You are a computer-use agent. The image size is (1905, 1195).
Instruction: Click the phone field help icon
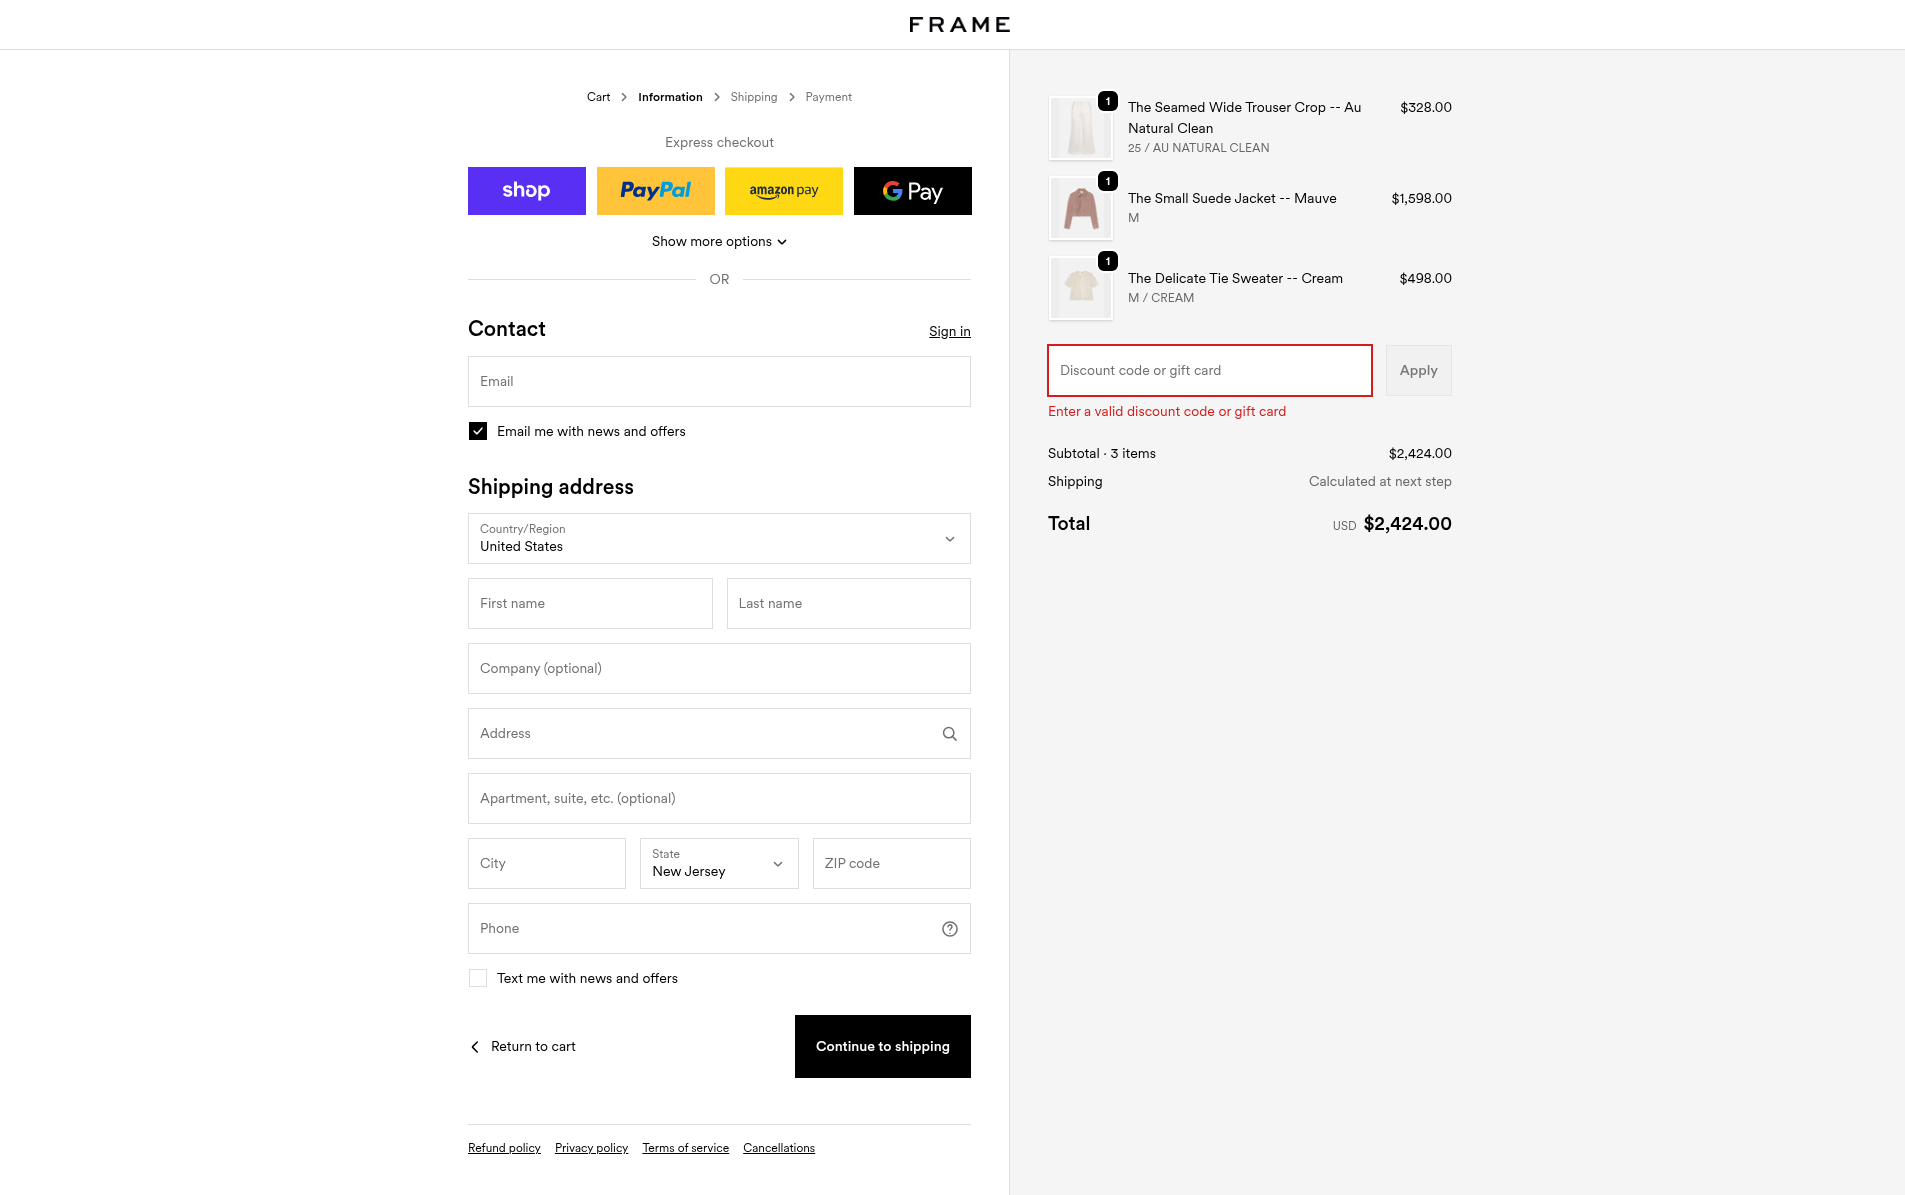949,929
